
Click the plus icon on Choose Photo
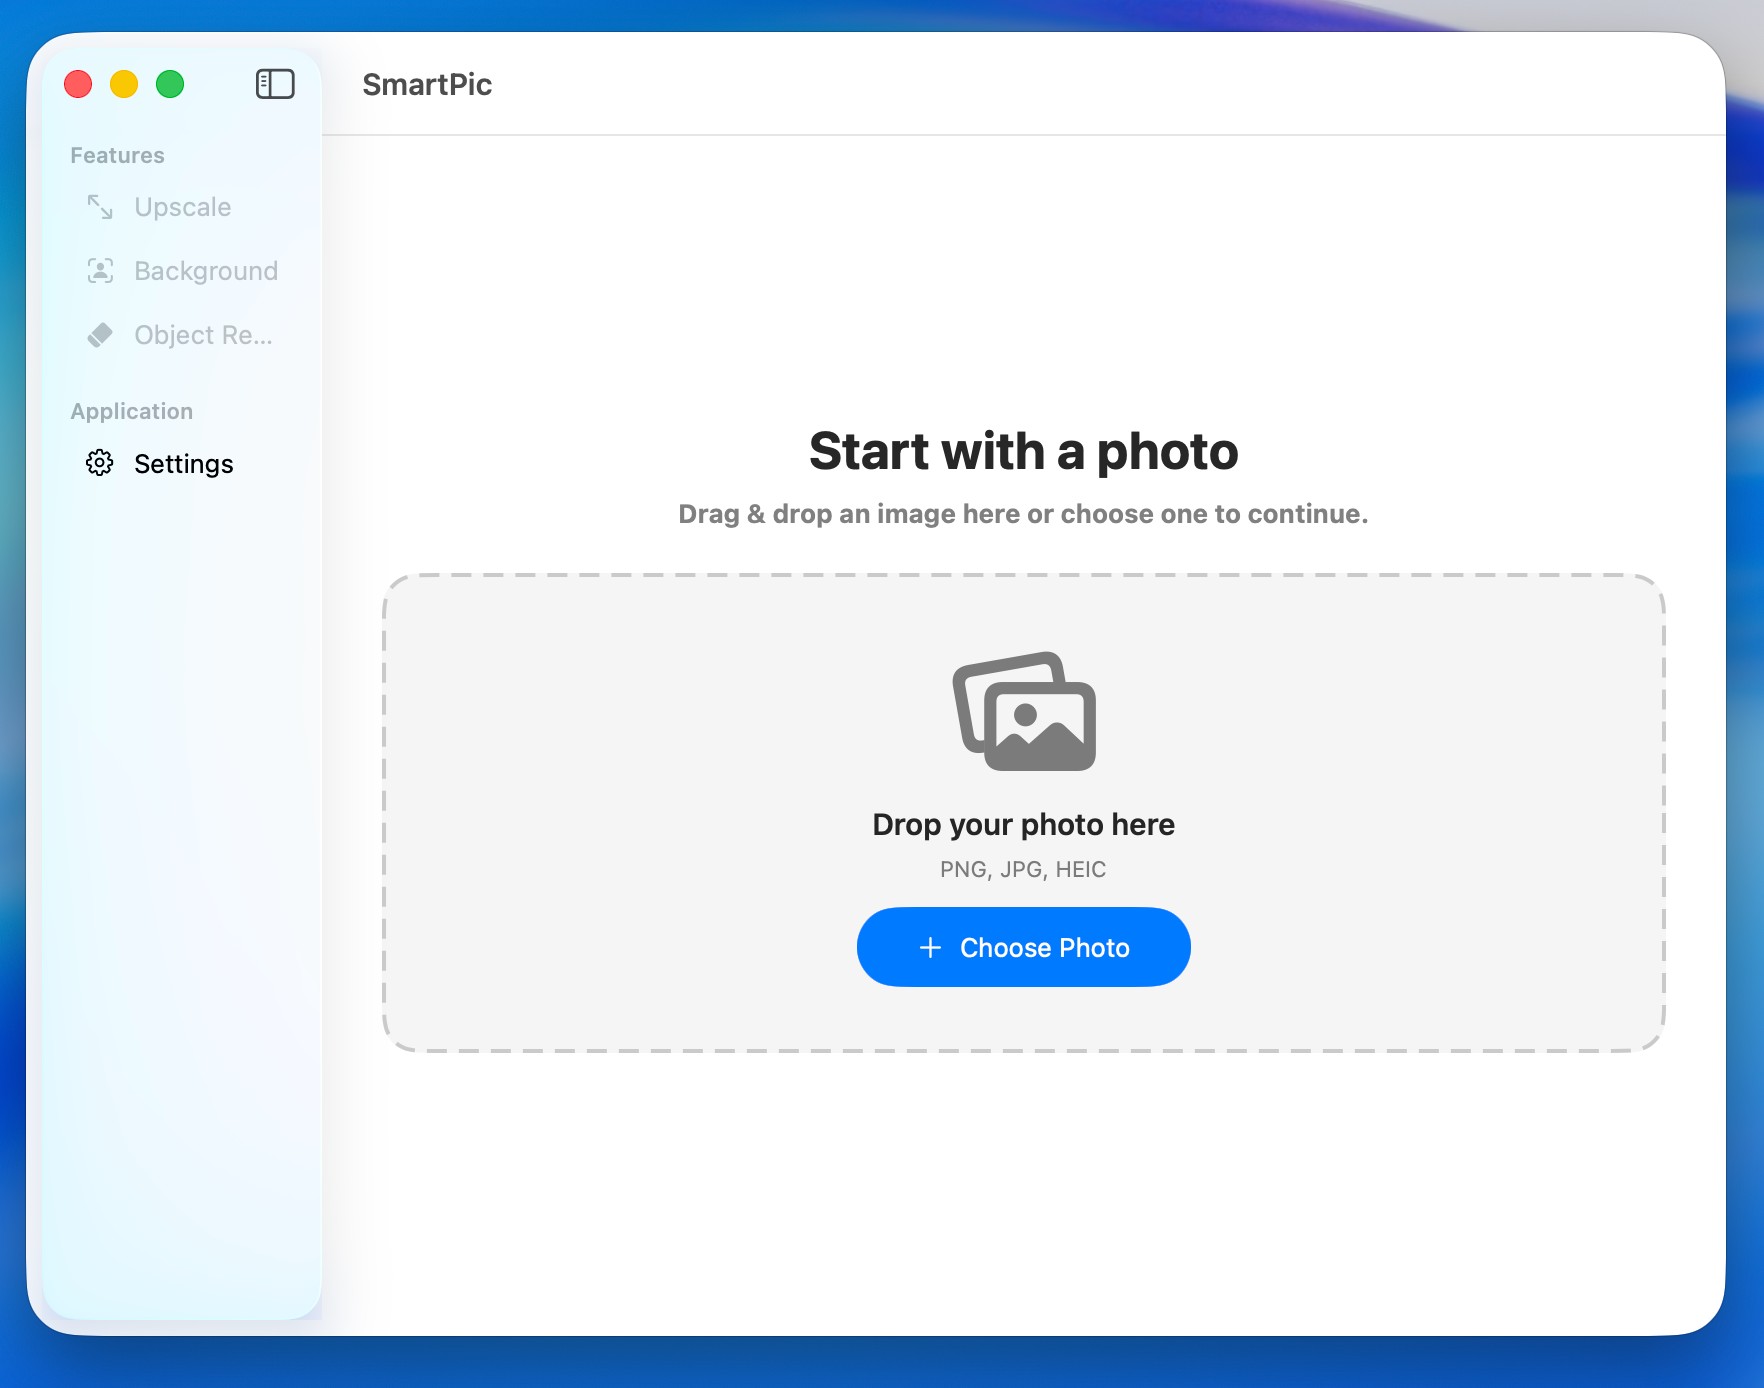tap(930, 947)
